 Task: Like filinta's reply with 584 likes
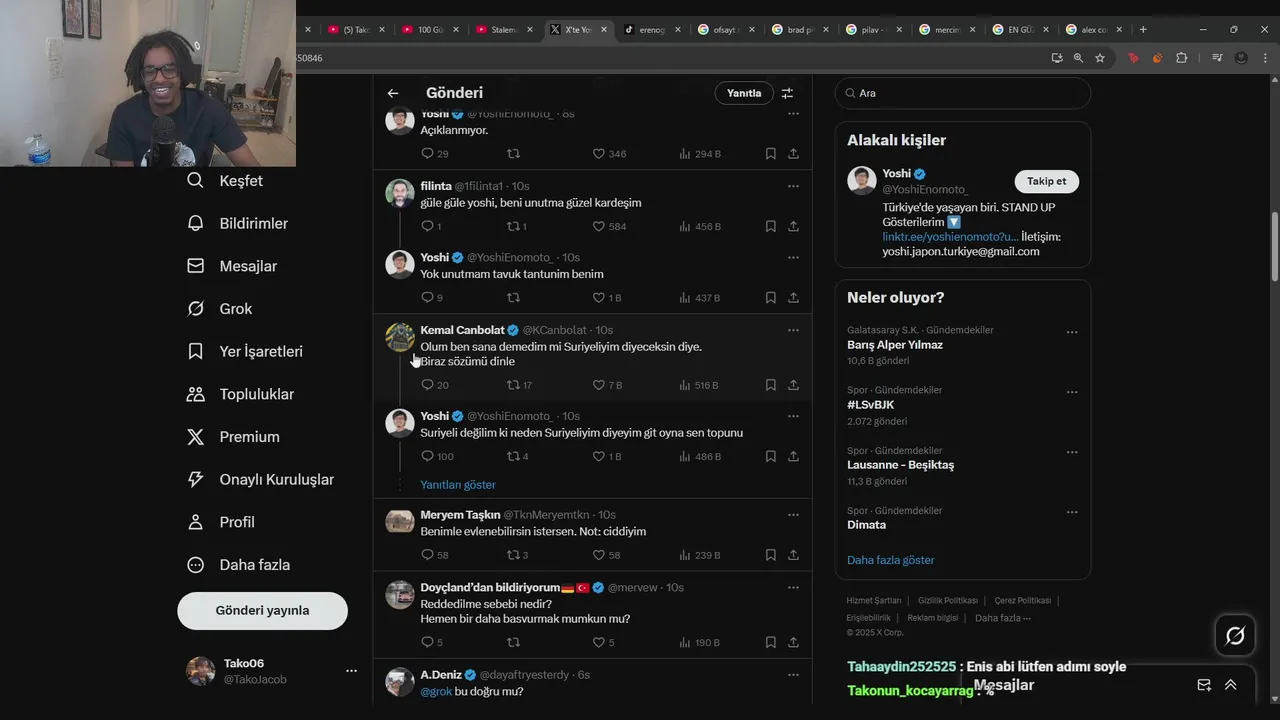pyautogui.click(x=610, y=226)
